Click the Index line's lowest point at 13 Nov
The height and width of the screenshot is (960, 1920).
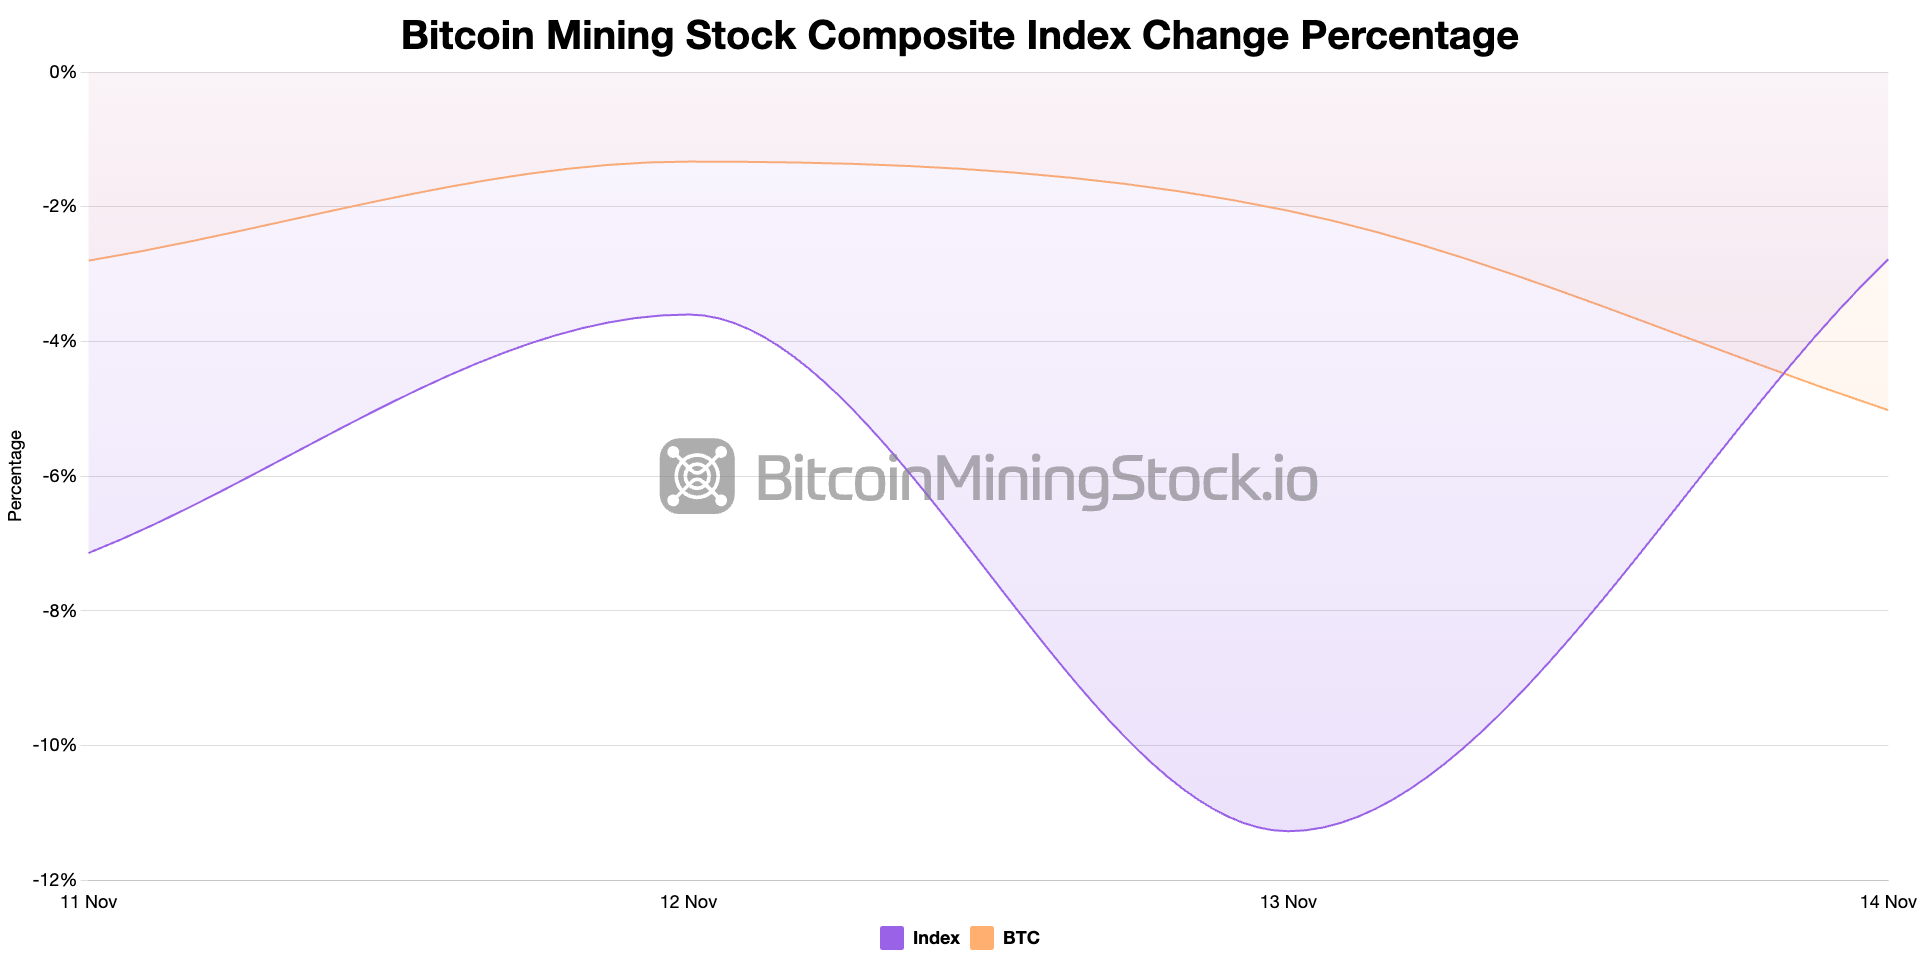tap(1289, 830)
